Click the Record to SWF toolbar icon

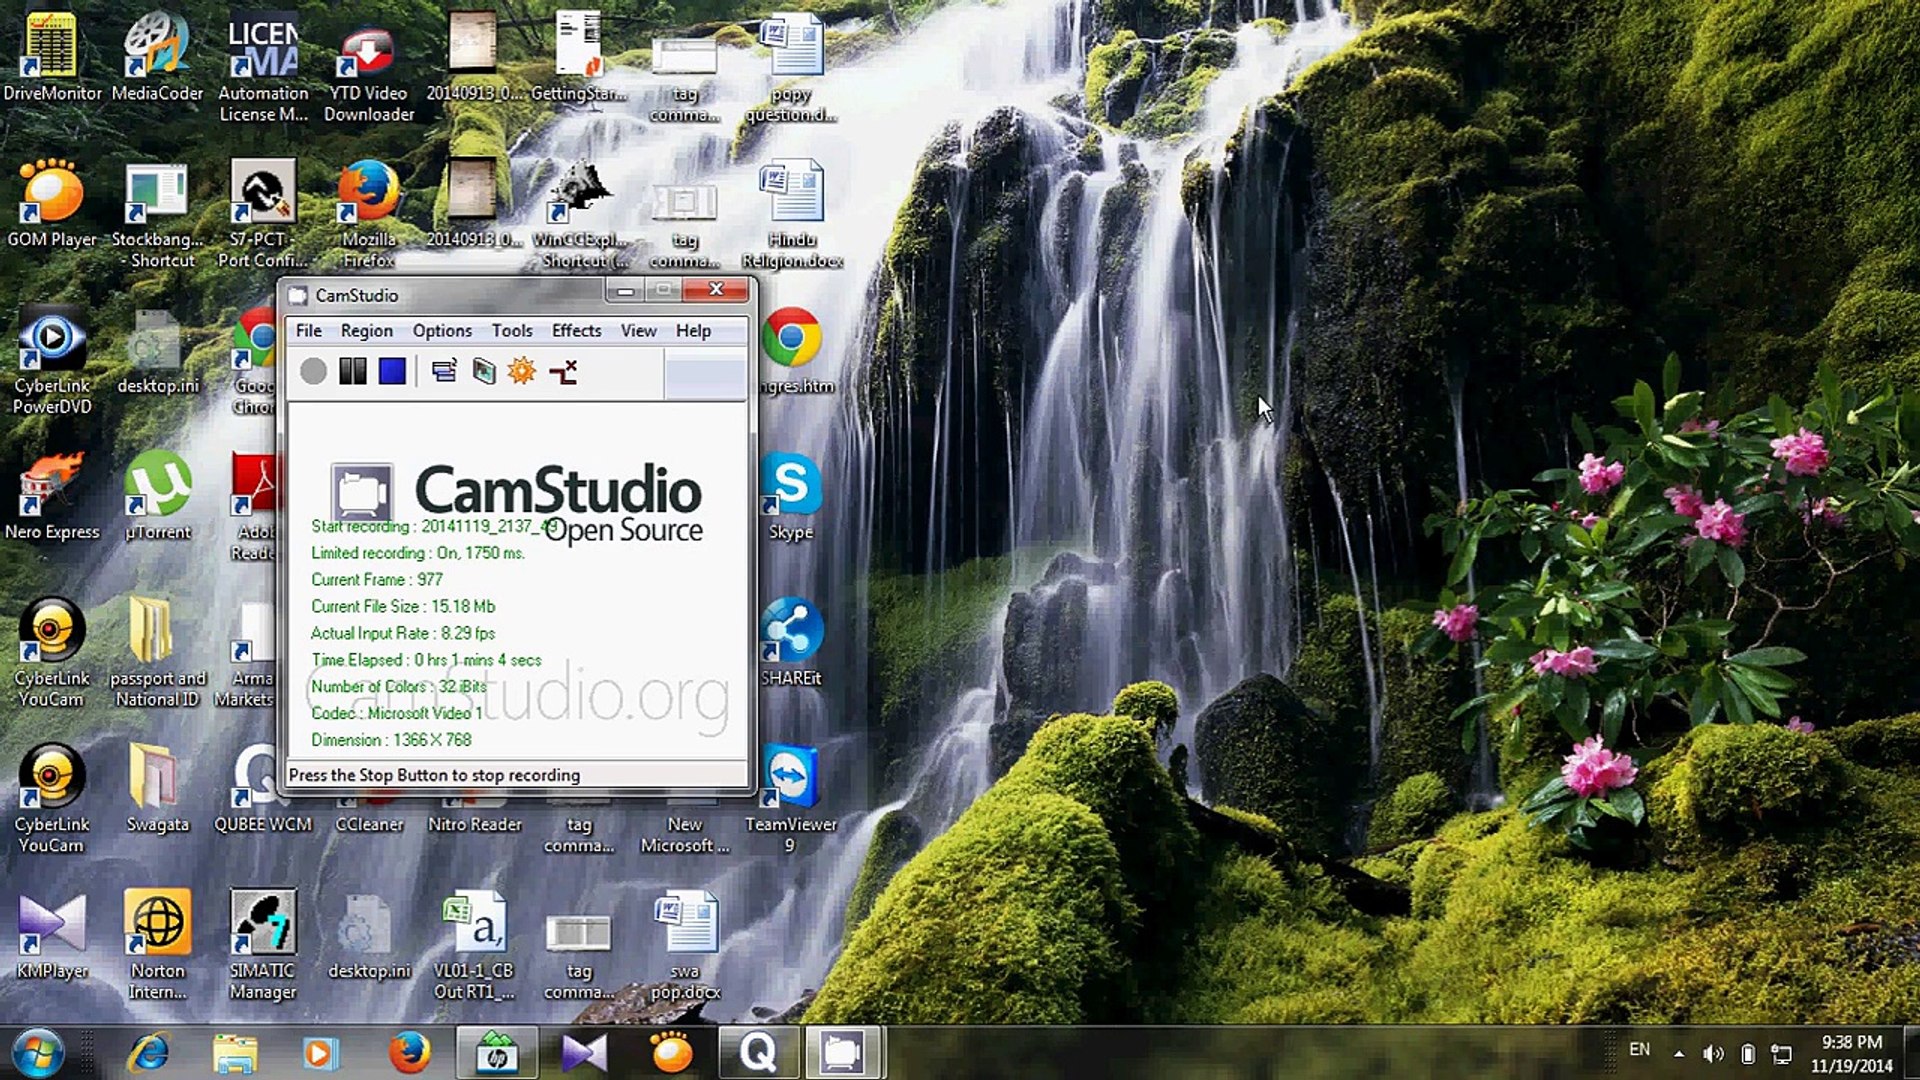tap(484, 372)
